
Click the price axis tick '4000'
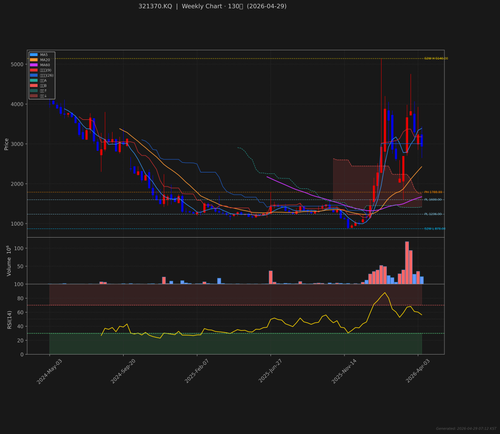(x=17, y=104)
